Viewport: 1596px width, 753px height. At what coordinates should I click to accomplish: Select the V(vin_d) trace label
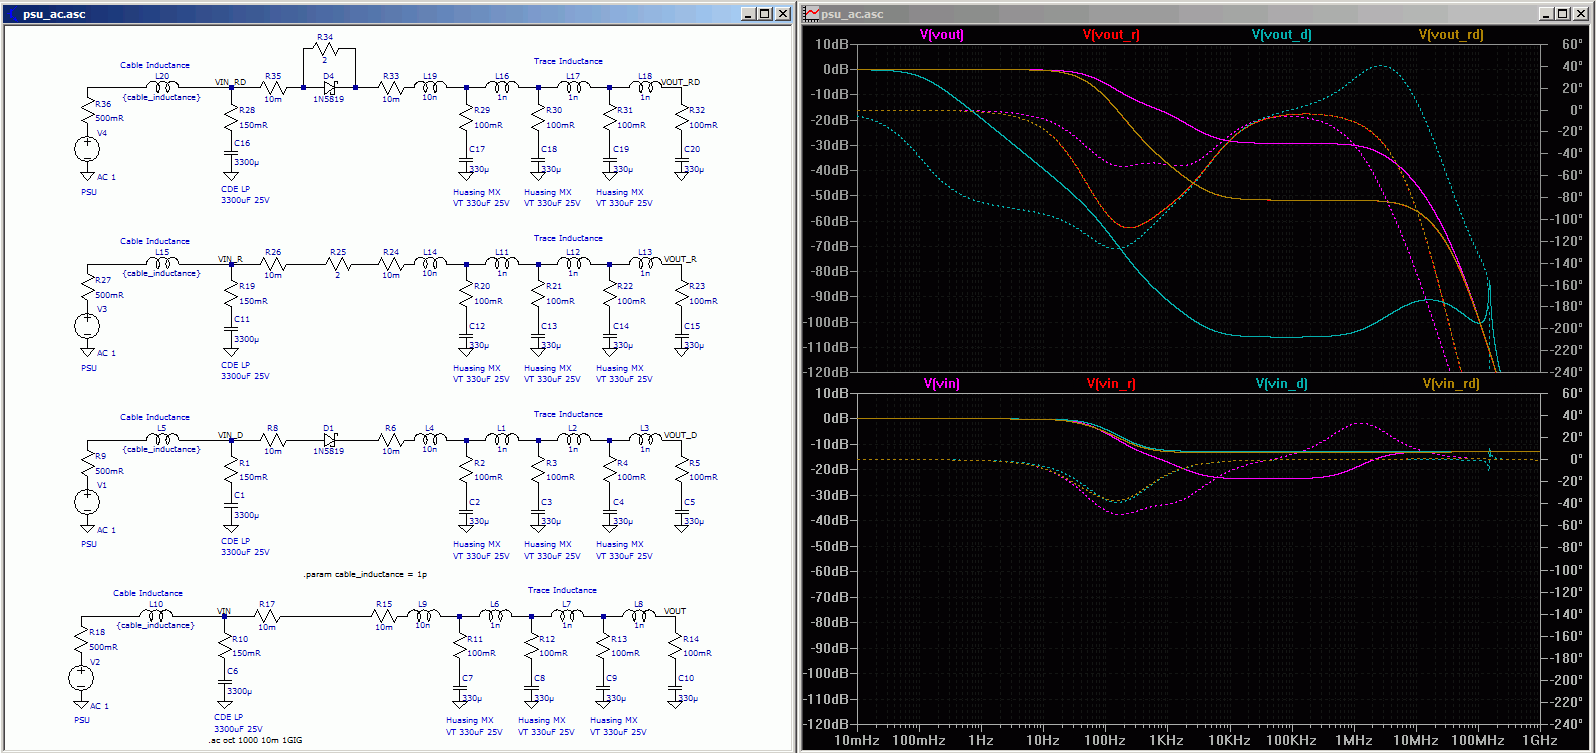[x=1281, y=384]
